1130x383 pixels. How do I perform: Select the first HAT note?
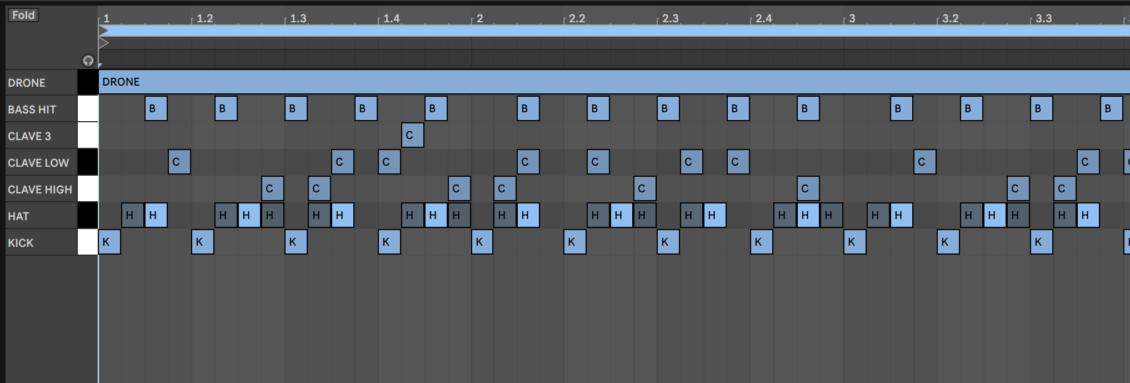(133, 216)
